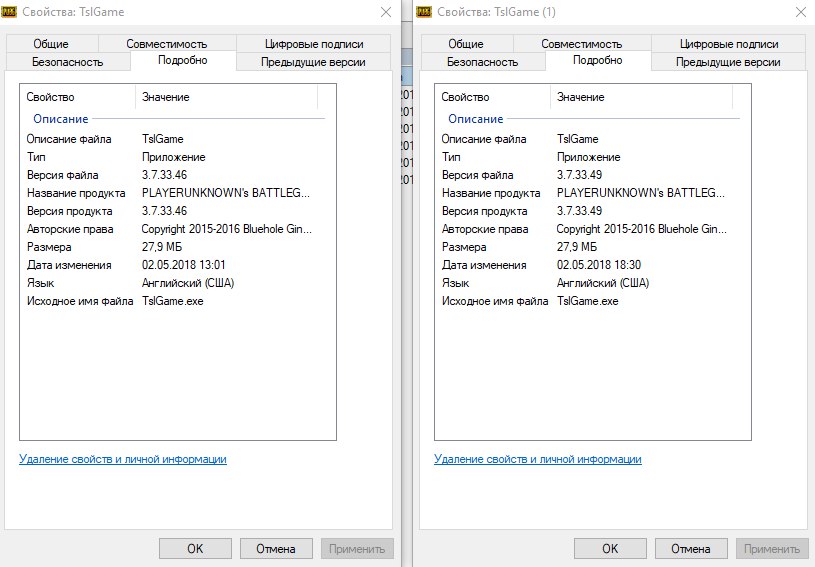This screenshot has height=567, width=815.
Task: Open the Общие tab in right window
Action: pyautogui.click(x=466, y=44)
